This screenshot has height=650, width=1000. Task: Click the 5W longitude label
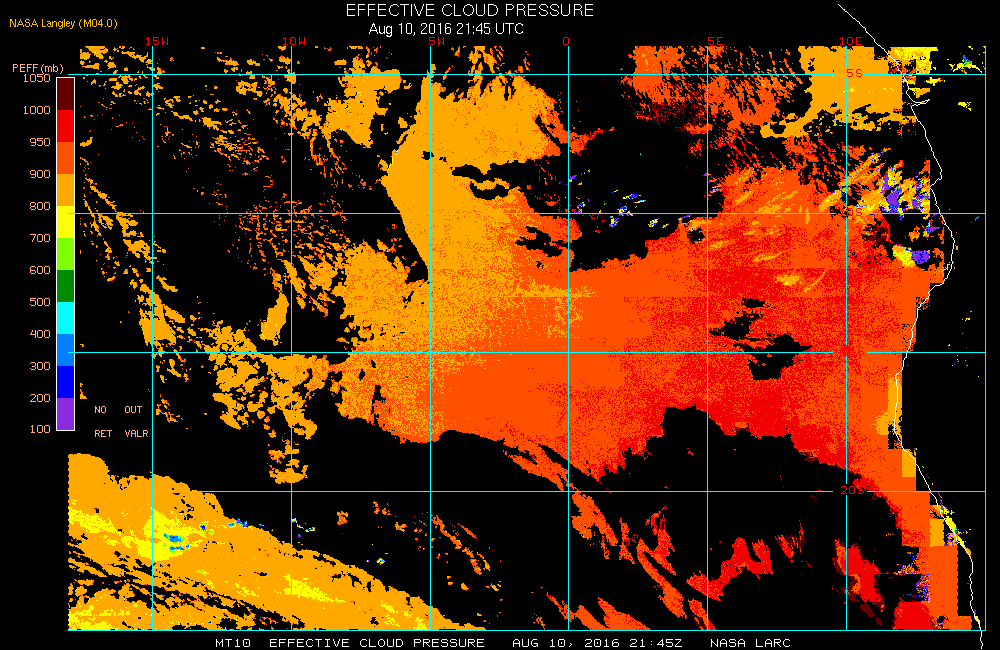pyautogui.click(x=437, y=41)
